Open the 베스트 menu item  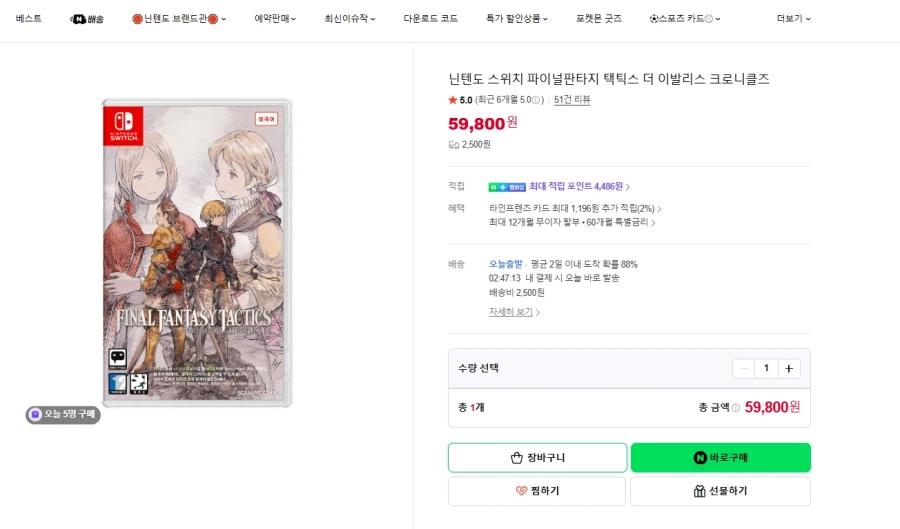[x=29, y=18]
